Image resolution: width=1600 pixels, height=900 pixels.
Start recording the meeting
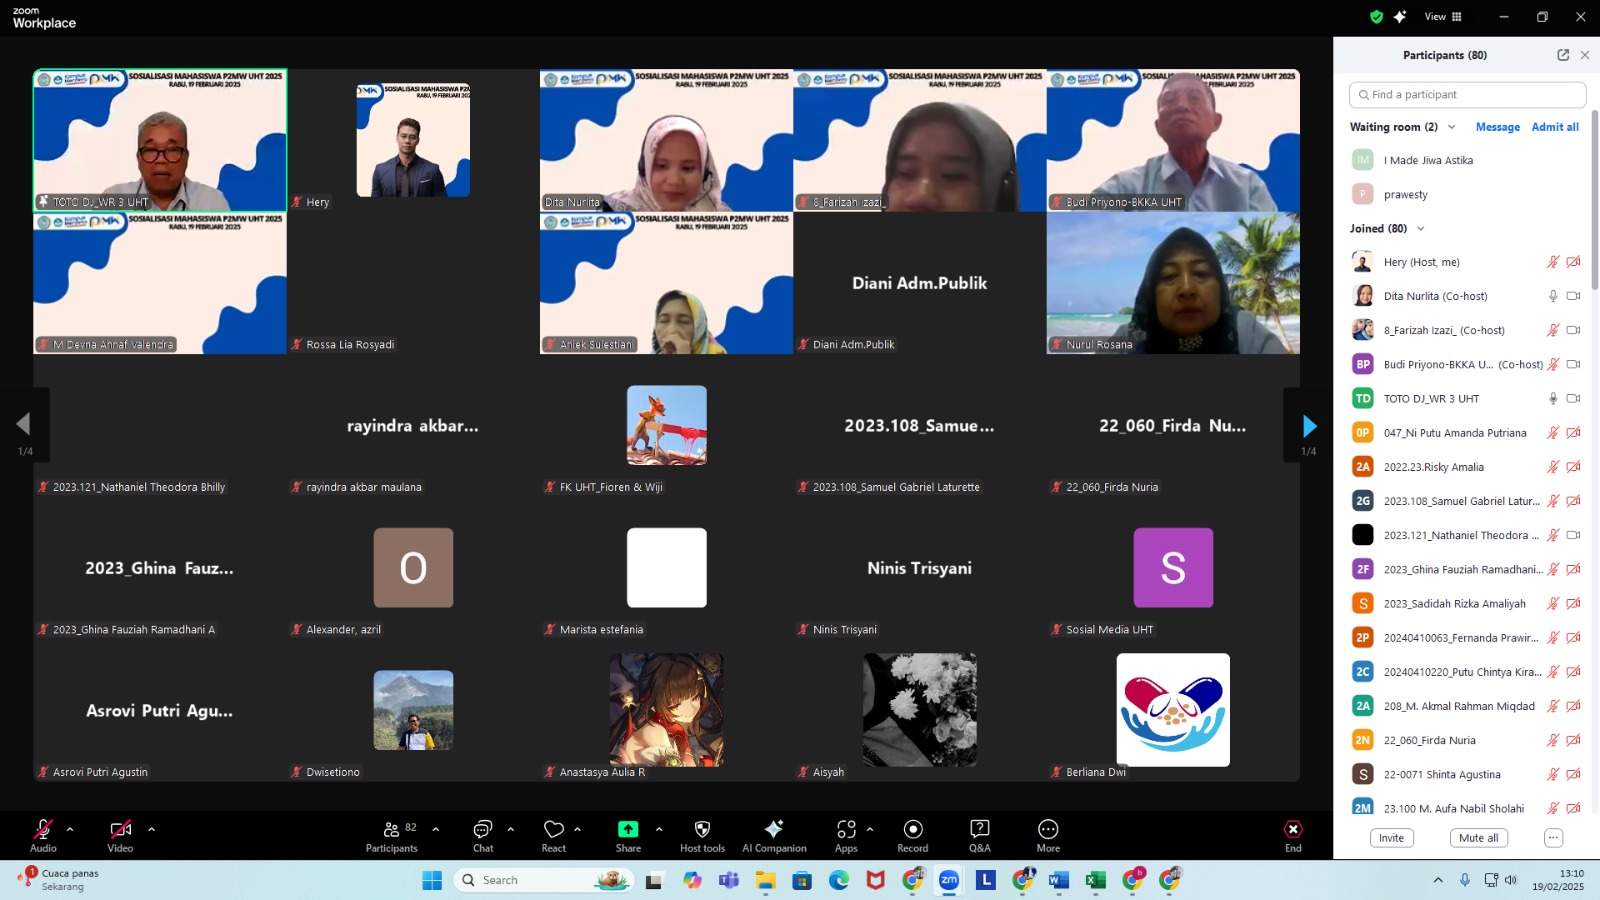[912, 835]
